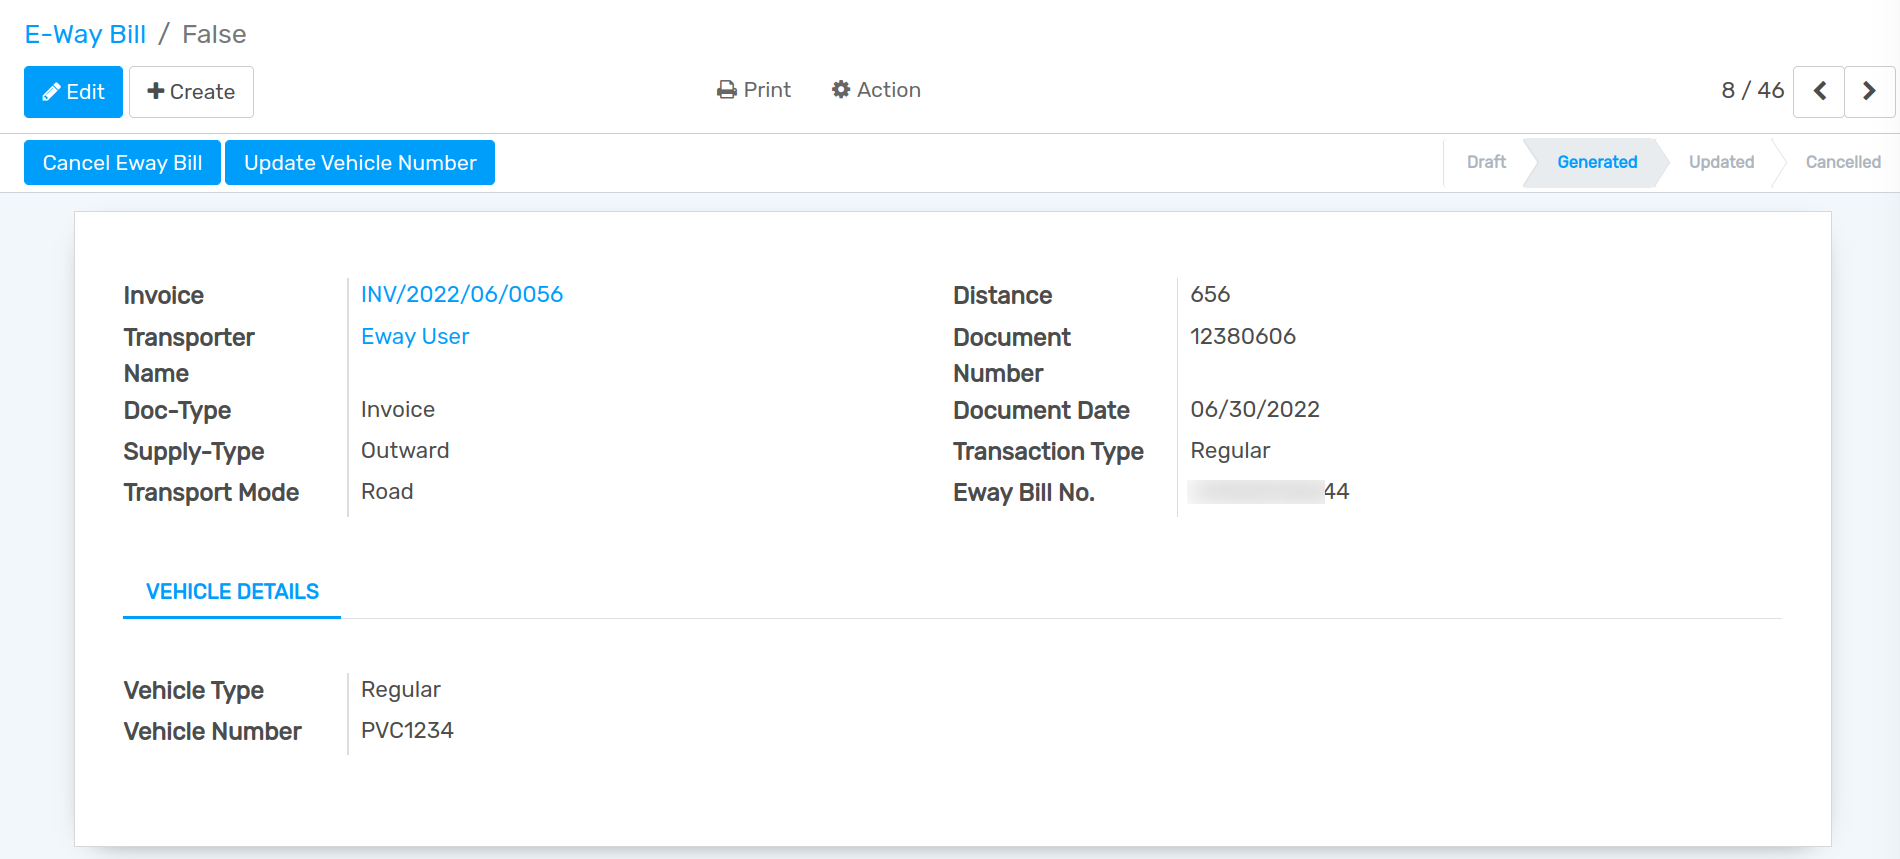Click the vehicle number PVC1234 value
Image resolution: width=1900 pixels, height=859 pixels.
[x=407, y=731]
